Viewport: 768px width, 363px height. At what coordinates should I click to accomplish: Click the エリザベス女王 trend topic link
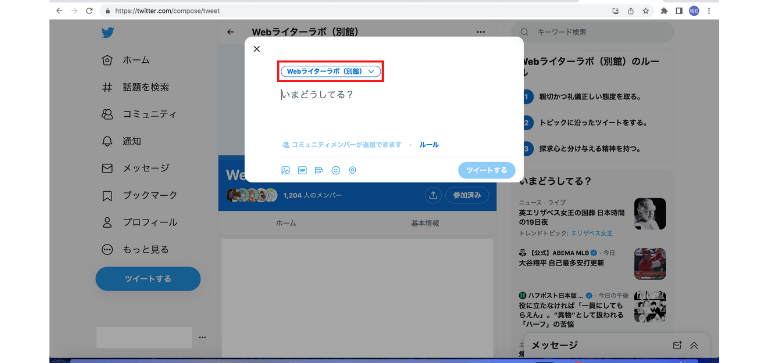tap(591, 233)
